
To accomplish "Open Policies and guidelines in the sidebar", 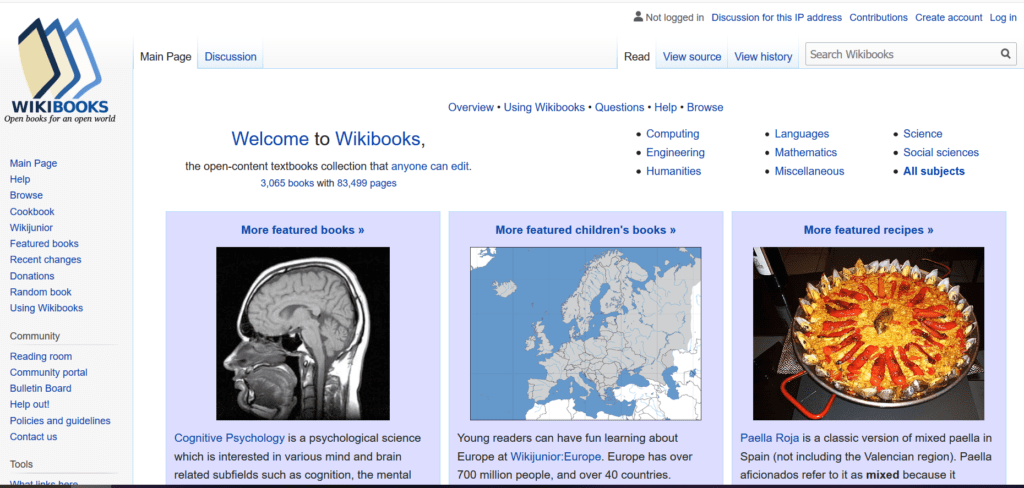I will pos(60,421).
